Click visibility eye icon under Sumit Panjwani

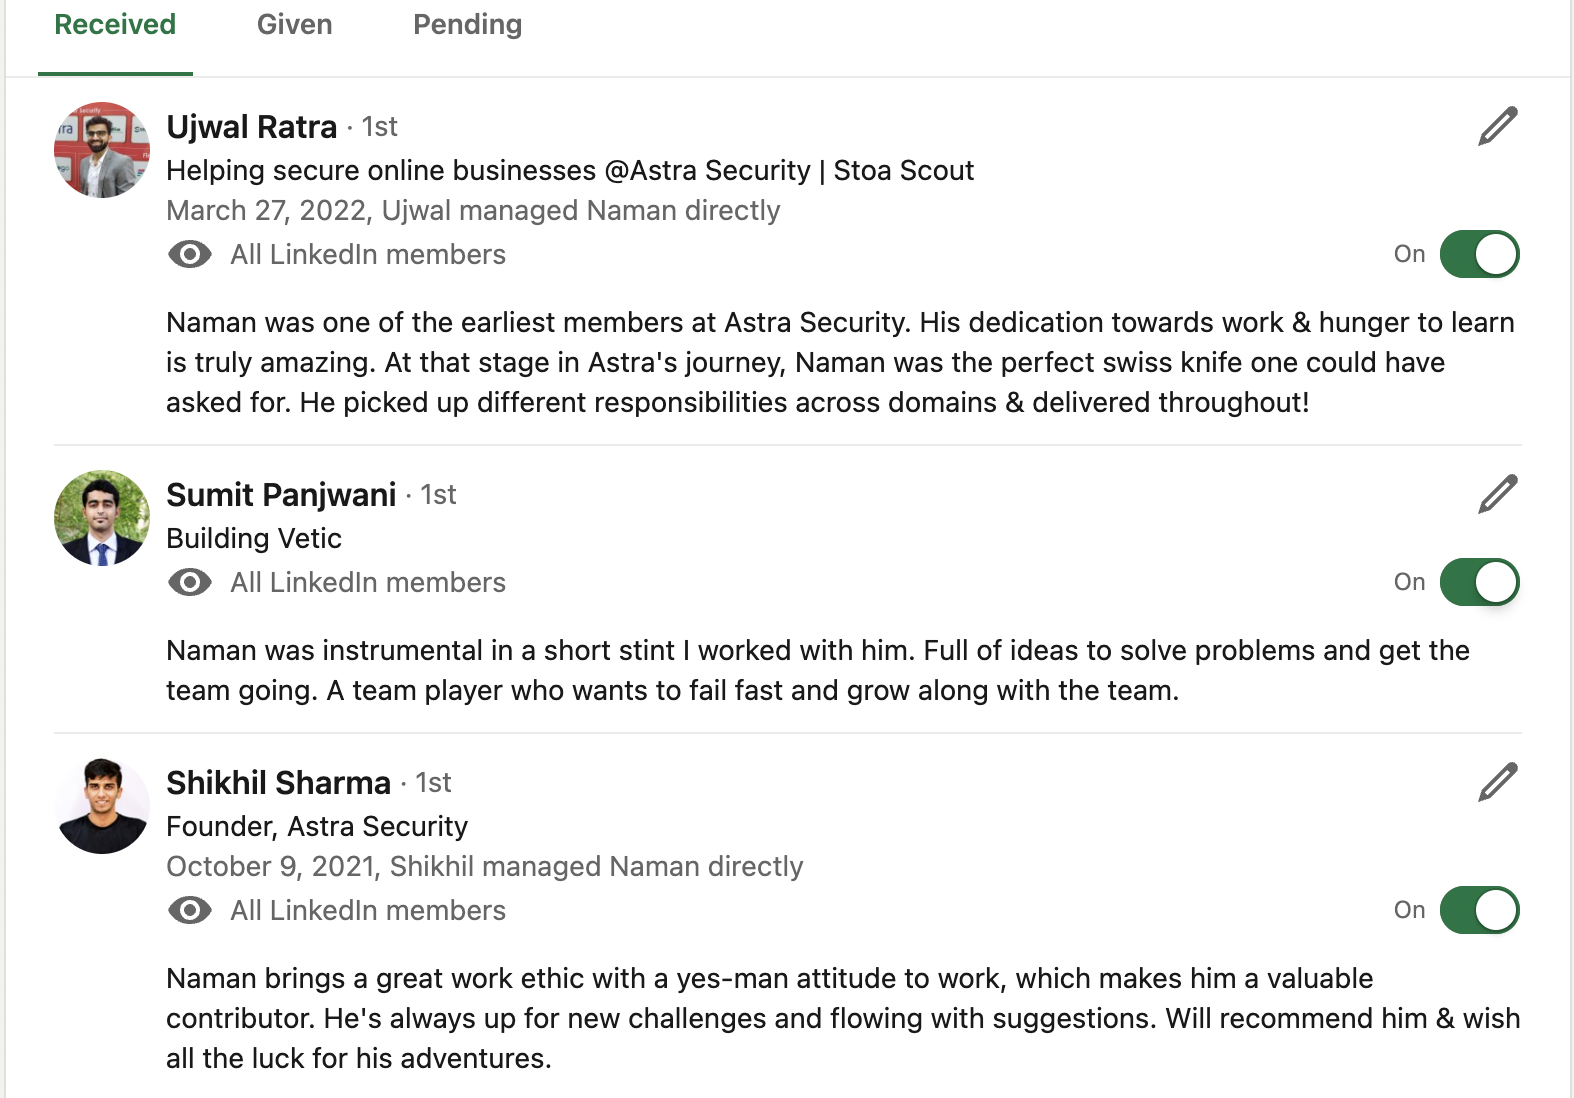[x=190, y=582]
